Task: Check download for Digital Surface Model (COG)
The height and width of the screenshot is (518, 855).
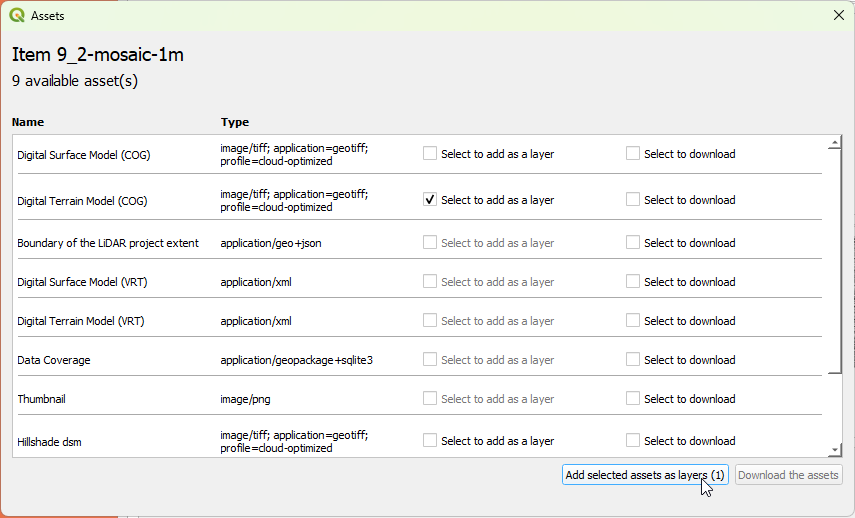Action: [x=633, y=154]
